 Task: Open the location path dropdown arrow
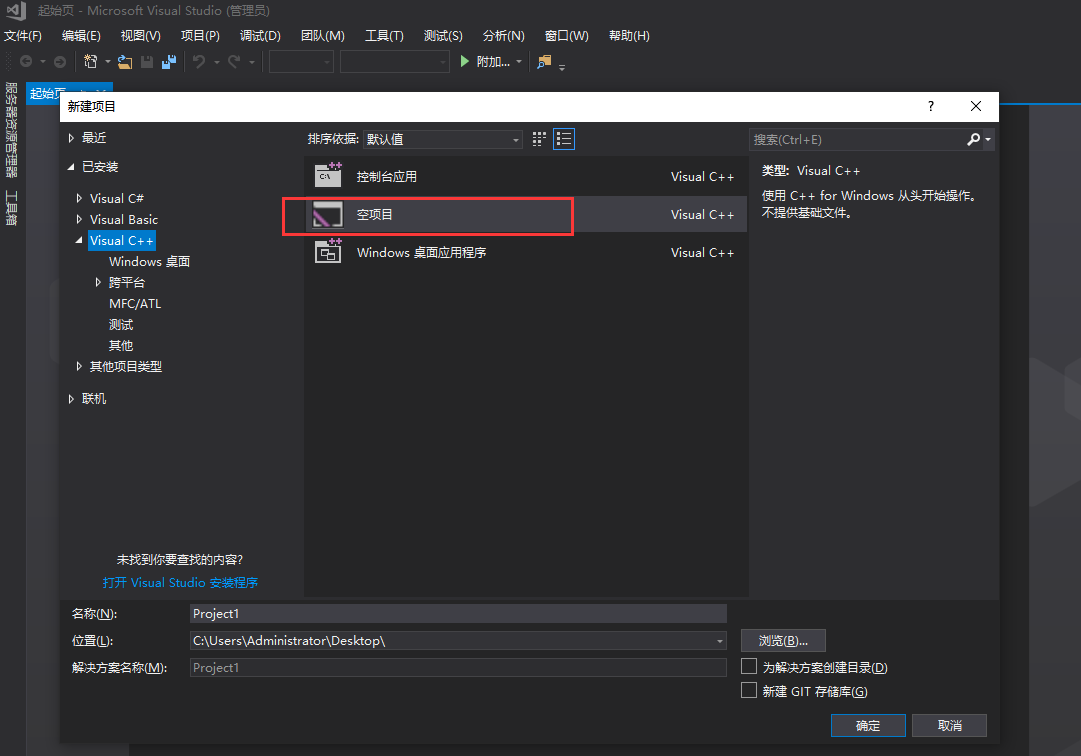(720, 641)
